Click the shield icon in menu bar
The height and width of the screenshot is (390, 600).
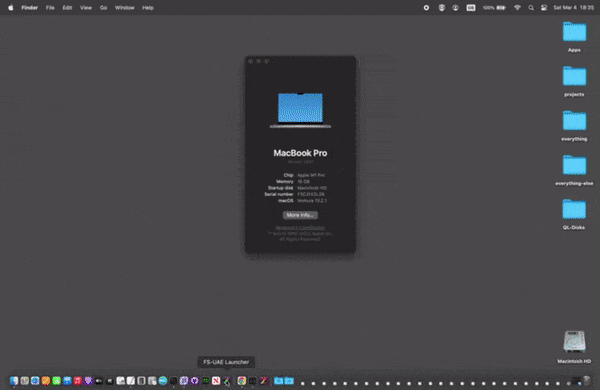coord(442,8)
